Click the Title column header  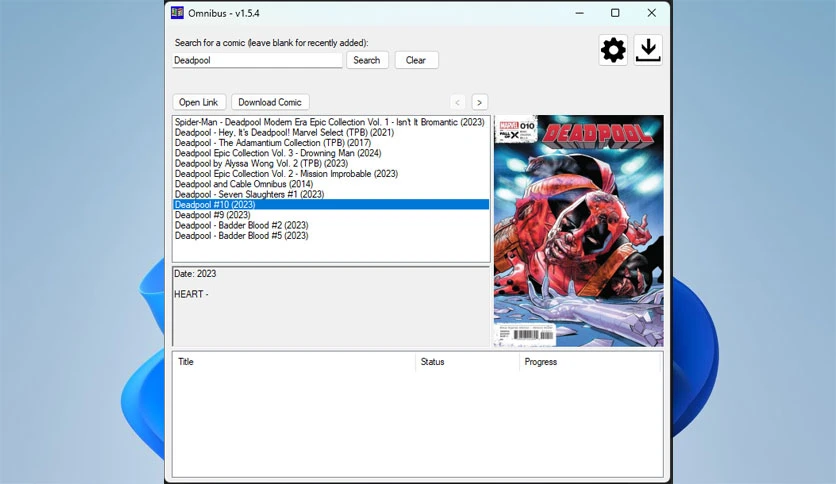click(294, 362)
